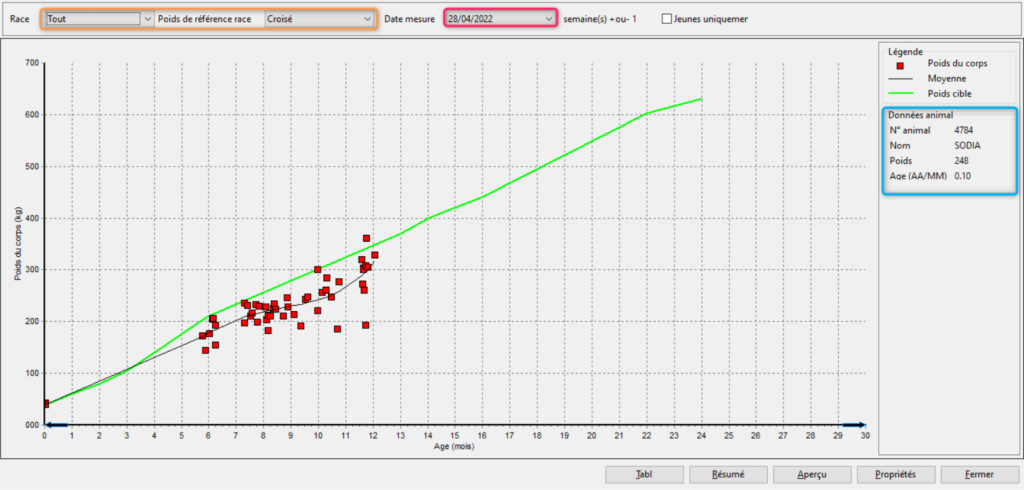Click the Poids value 248
Screen dimensions: 1024x490
(x=962, y=160)
